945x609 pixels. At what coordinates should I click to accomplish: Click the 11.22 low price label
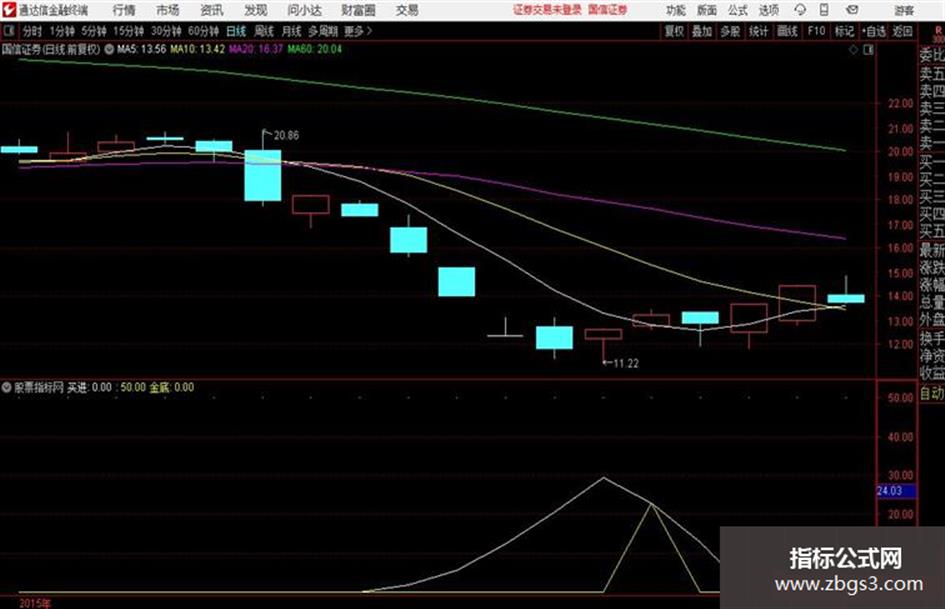626,364
